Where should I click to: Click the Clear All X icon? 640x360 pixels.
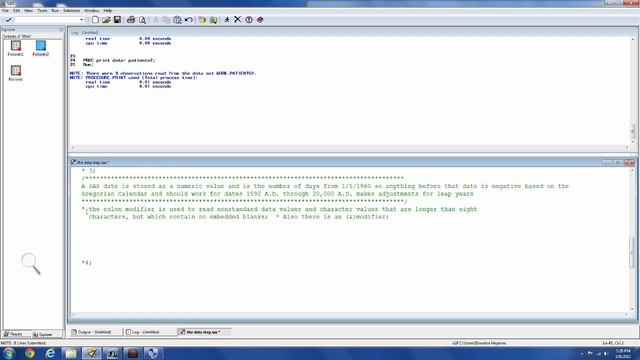coord(238,20)
